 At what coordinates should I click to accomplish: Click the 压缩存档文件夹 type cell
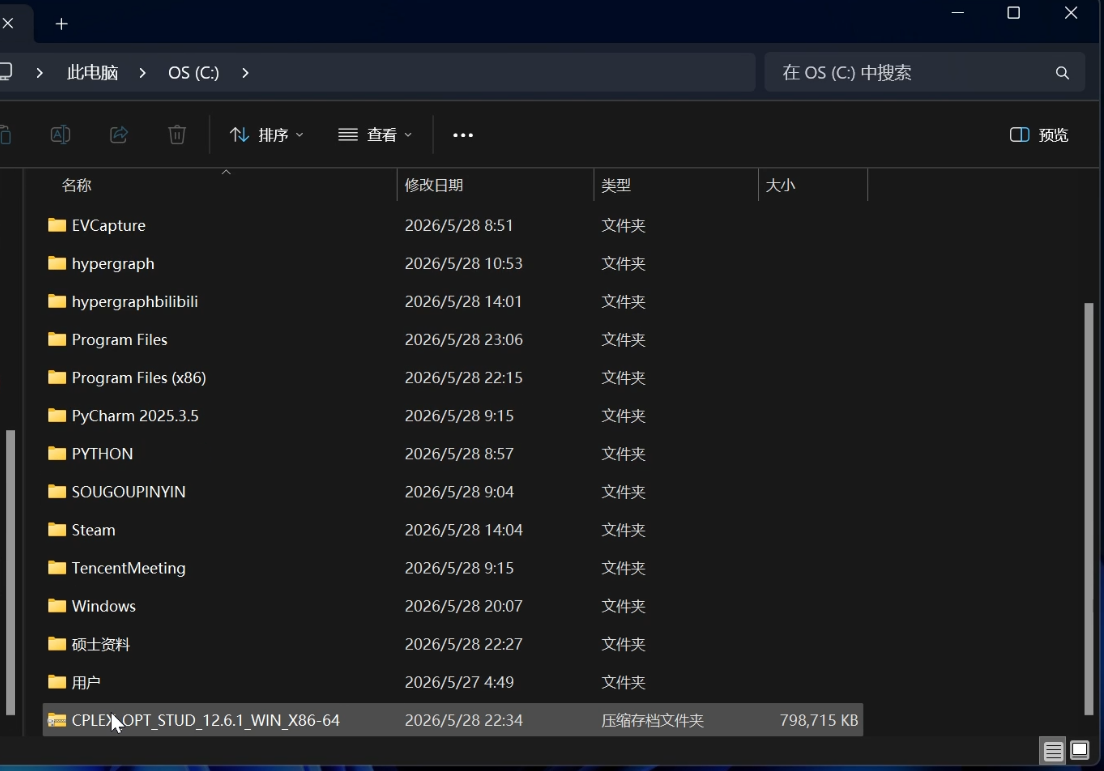pyautogui.click(x=652, y=720)
